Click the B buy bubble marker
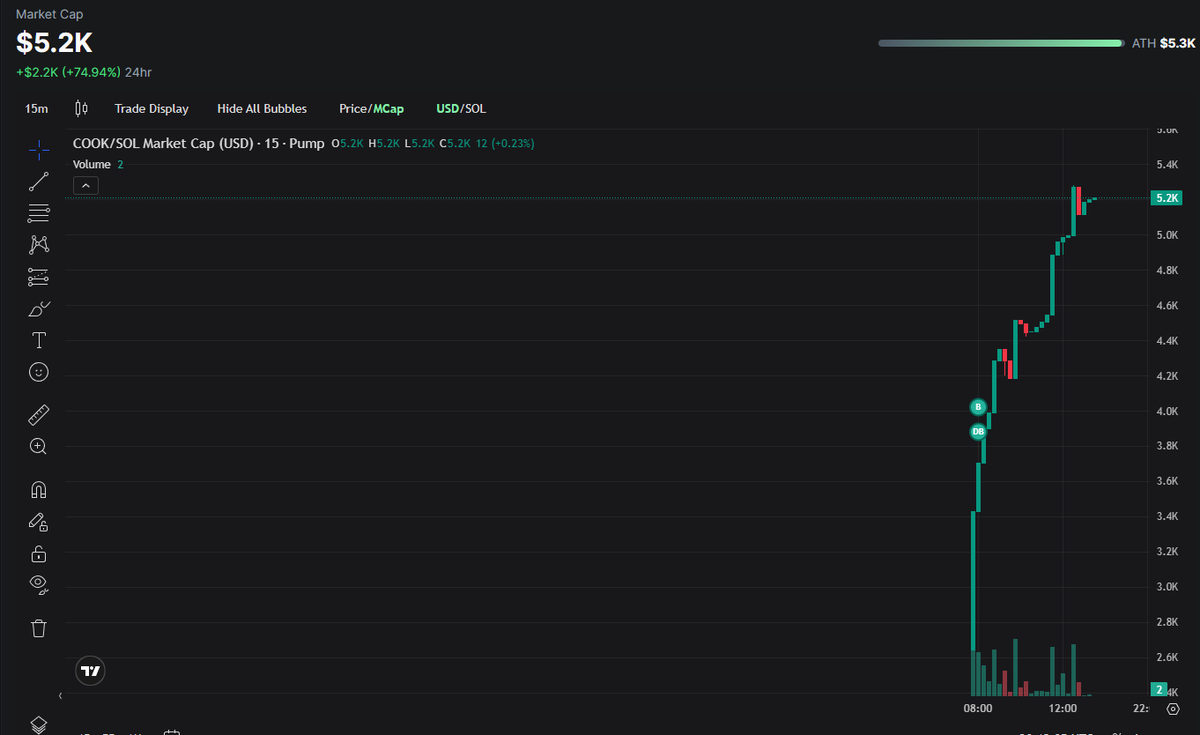The height and width of the screenshot is (735, 1200). point(978,406)
